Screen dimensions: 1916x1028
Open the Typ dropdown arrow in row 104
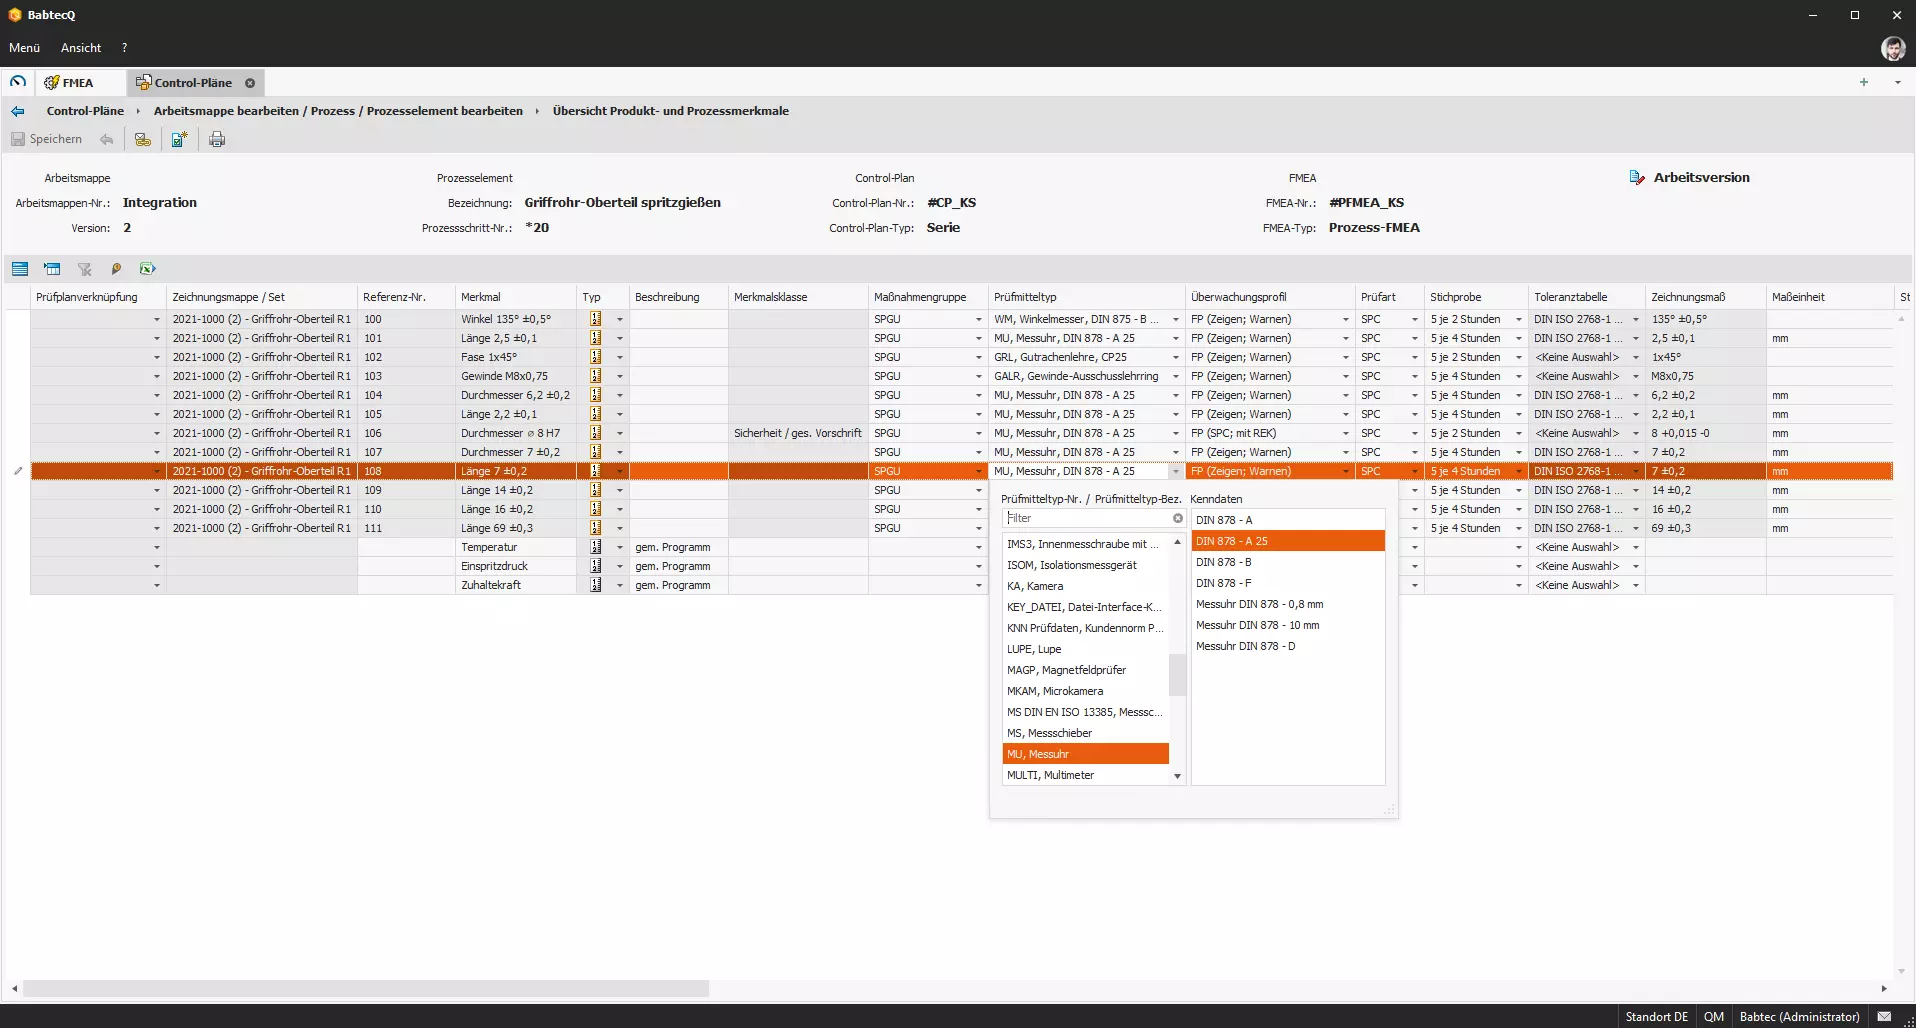(620, 395)
